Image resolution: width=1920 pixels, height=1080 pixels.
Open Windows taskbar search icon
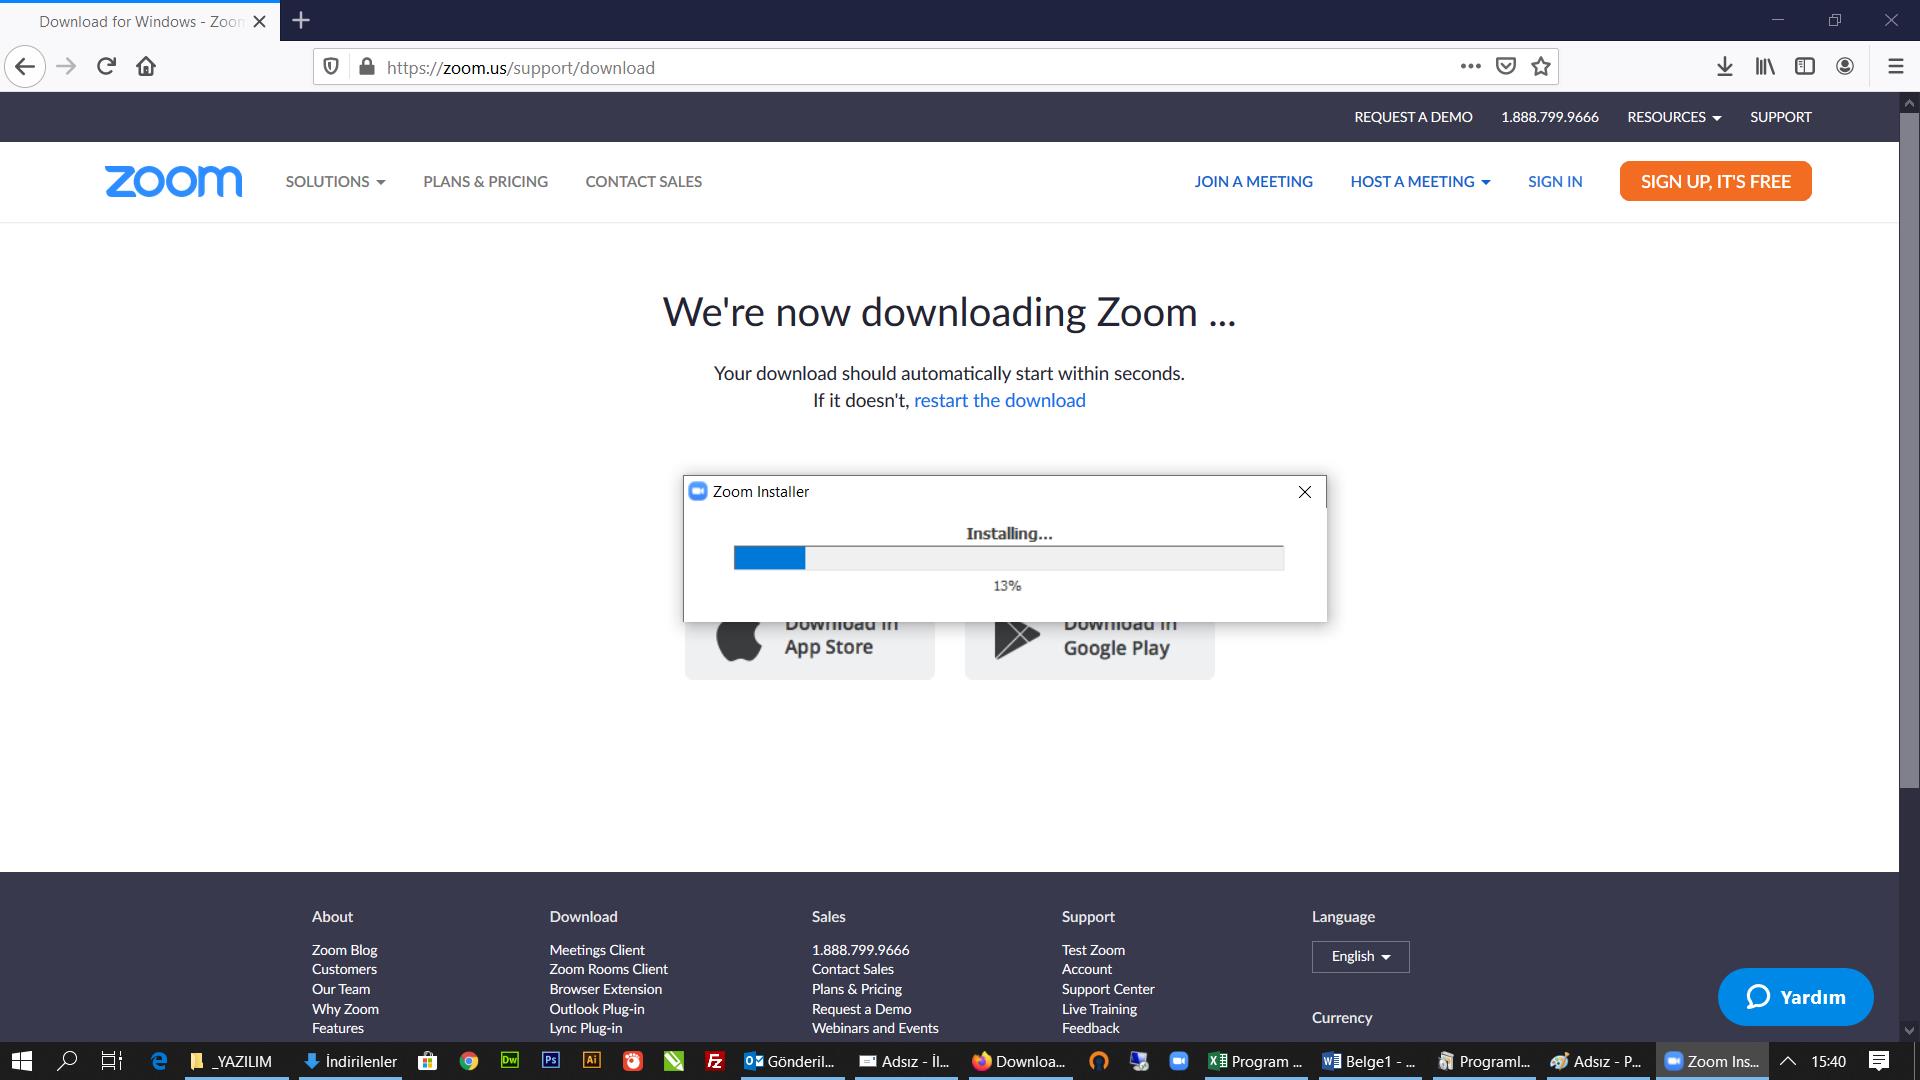[x=67, y=1061]
